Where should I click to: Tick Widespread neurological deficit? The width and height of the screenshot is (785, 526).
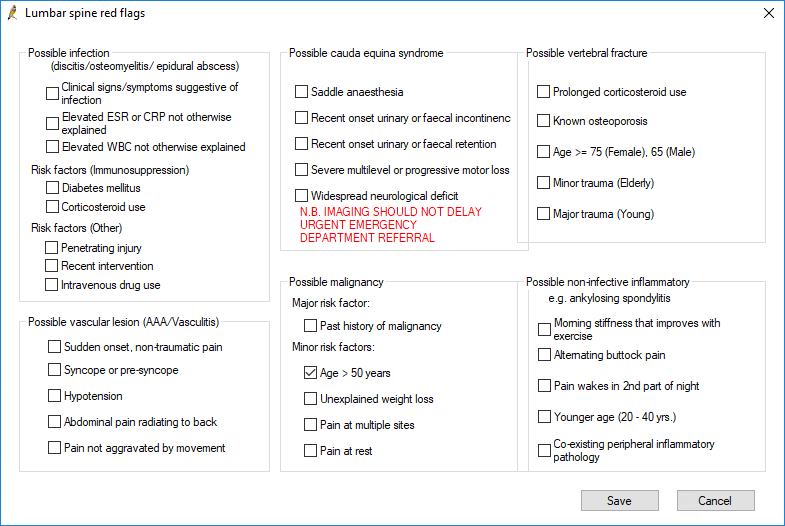[302, 196]
